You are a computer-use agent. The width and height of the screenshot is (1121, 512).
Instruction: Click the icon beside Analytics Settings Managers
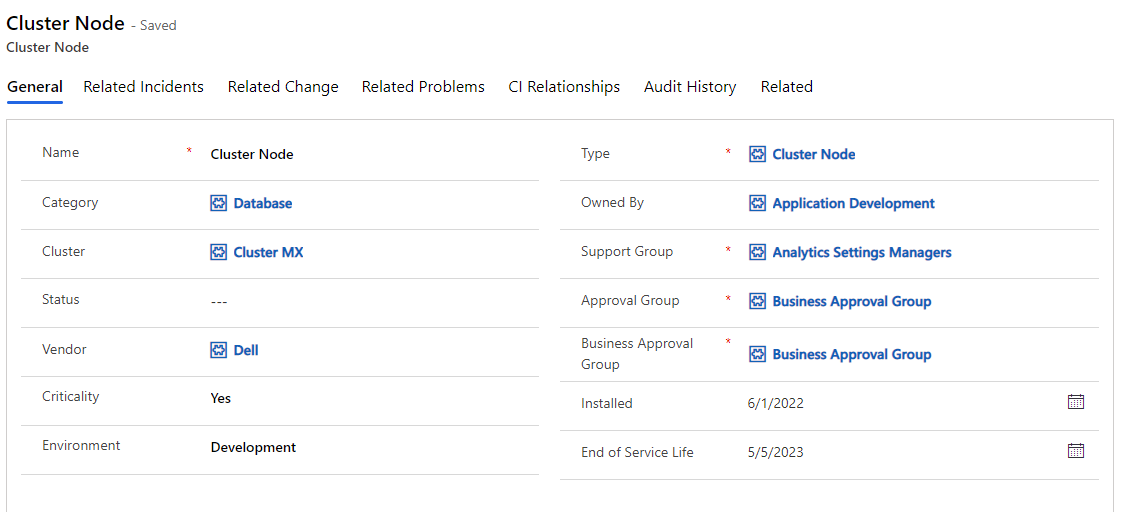click(758, 252)
